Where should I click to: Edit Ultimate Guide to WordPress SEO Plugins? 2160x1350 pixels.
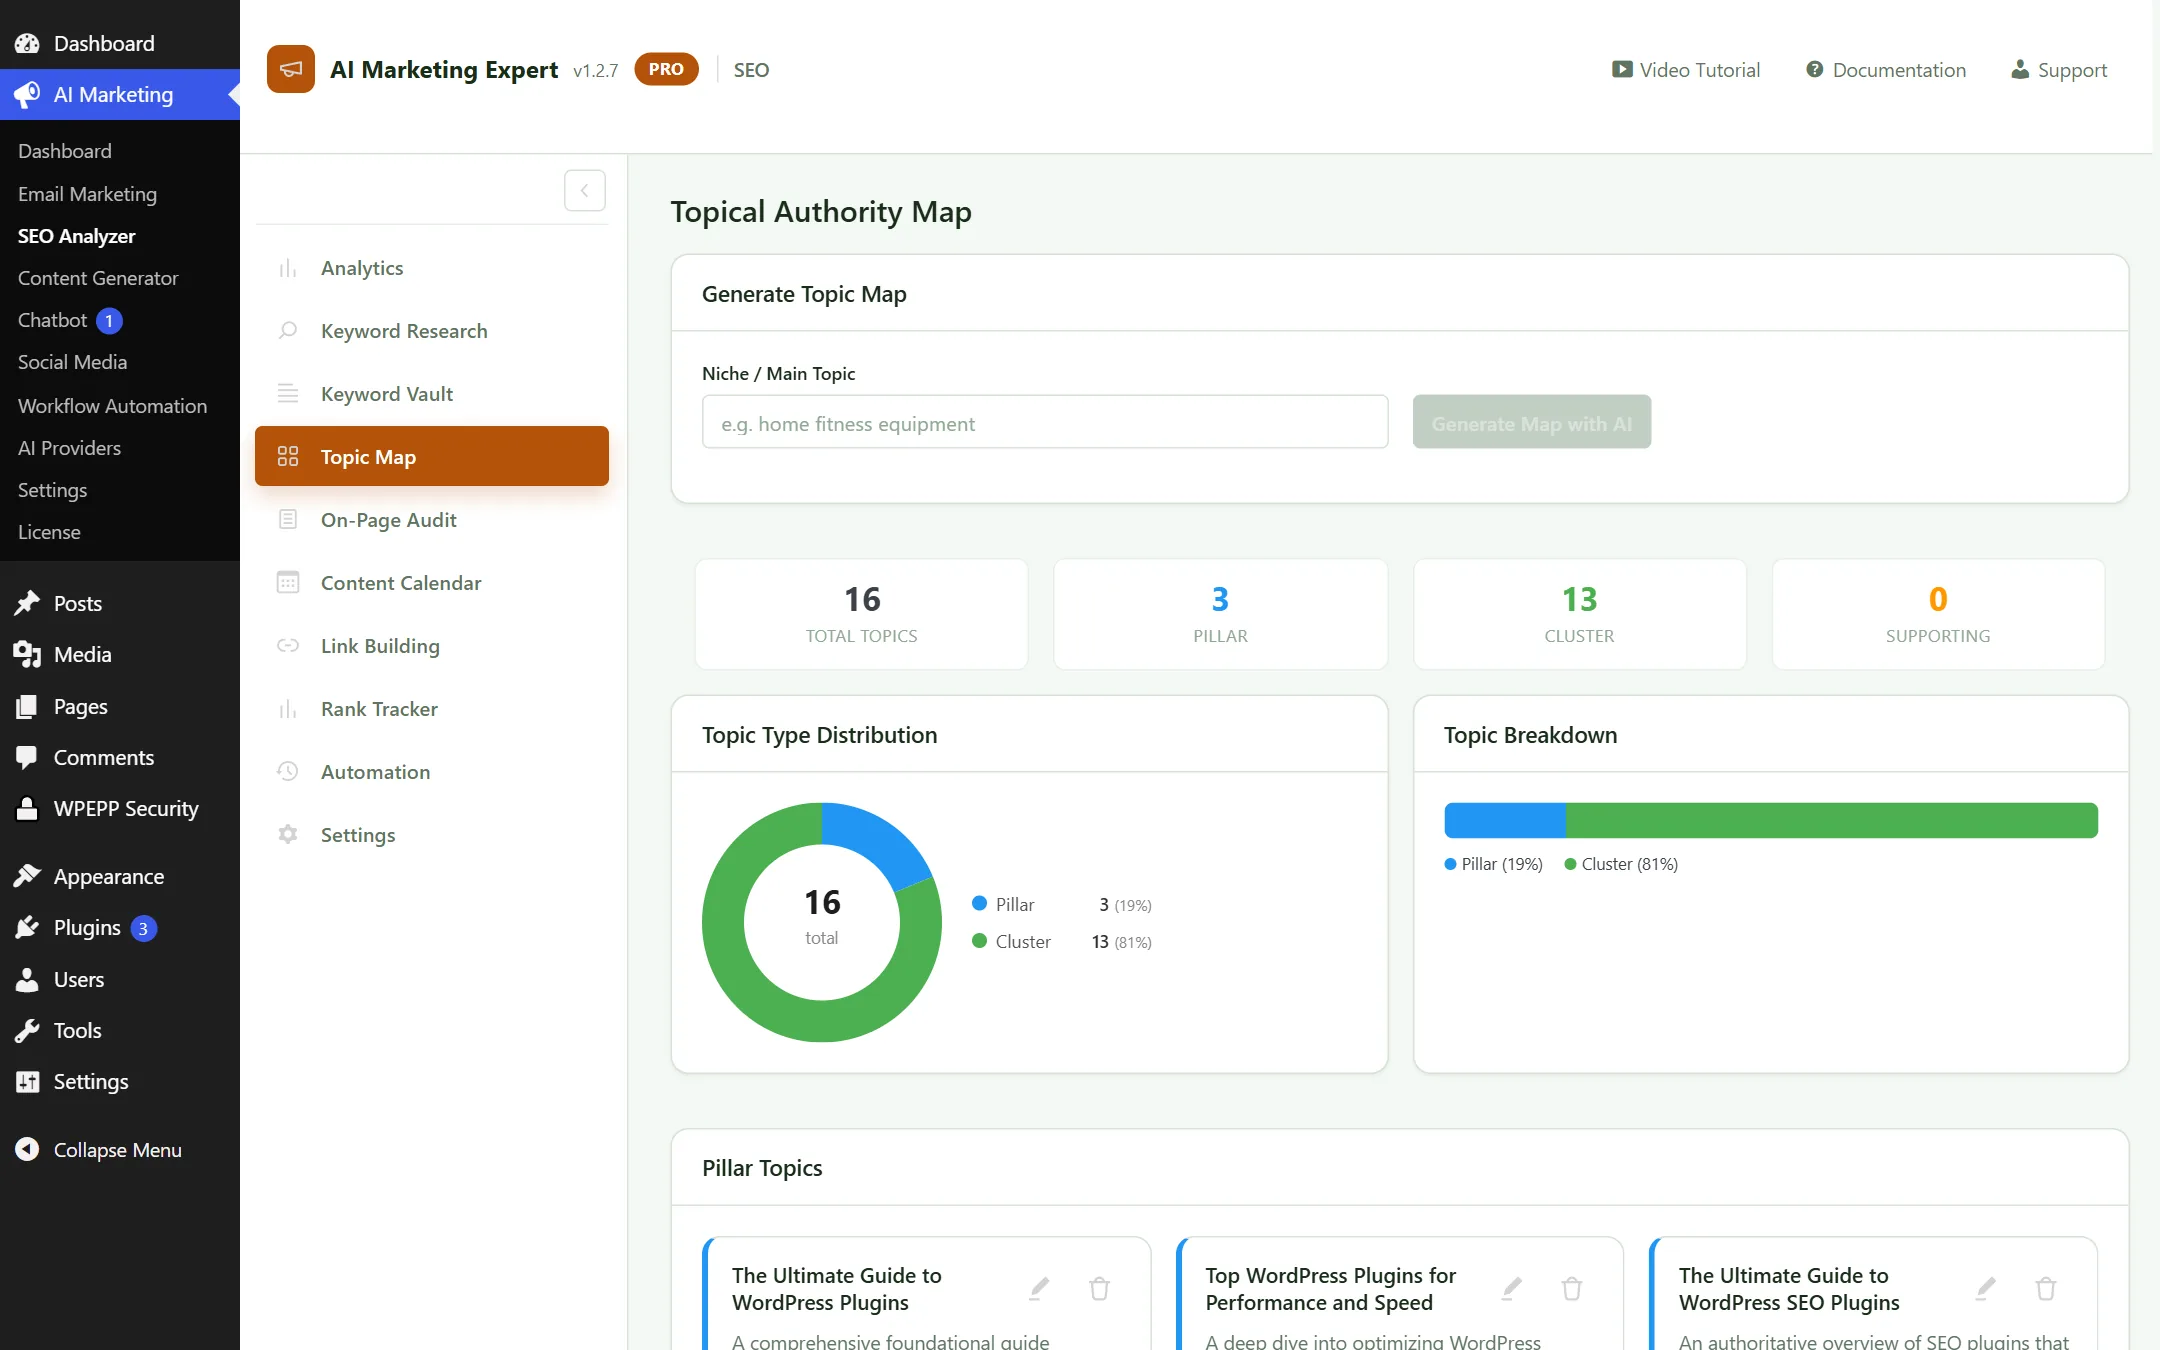coord(1987,1288)
